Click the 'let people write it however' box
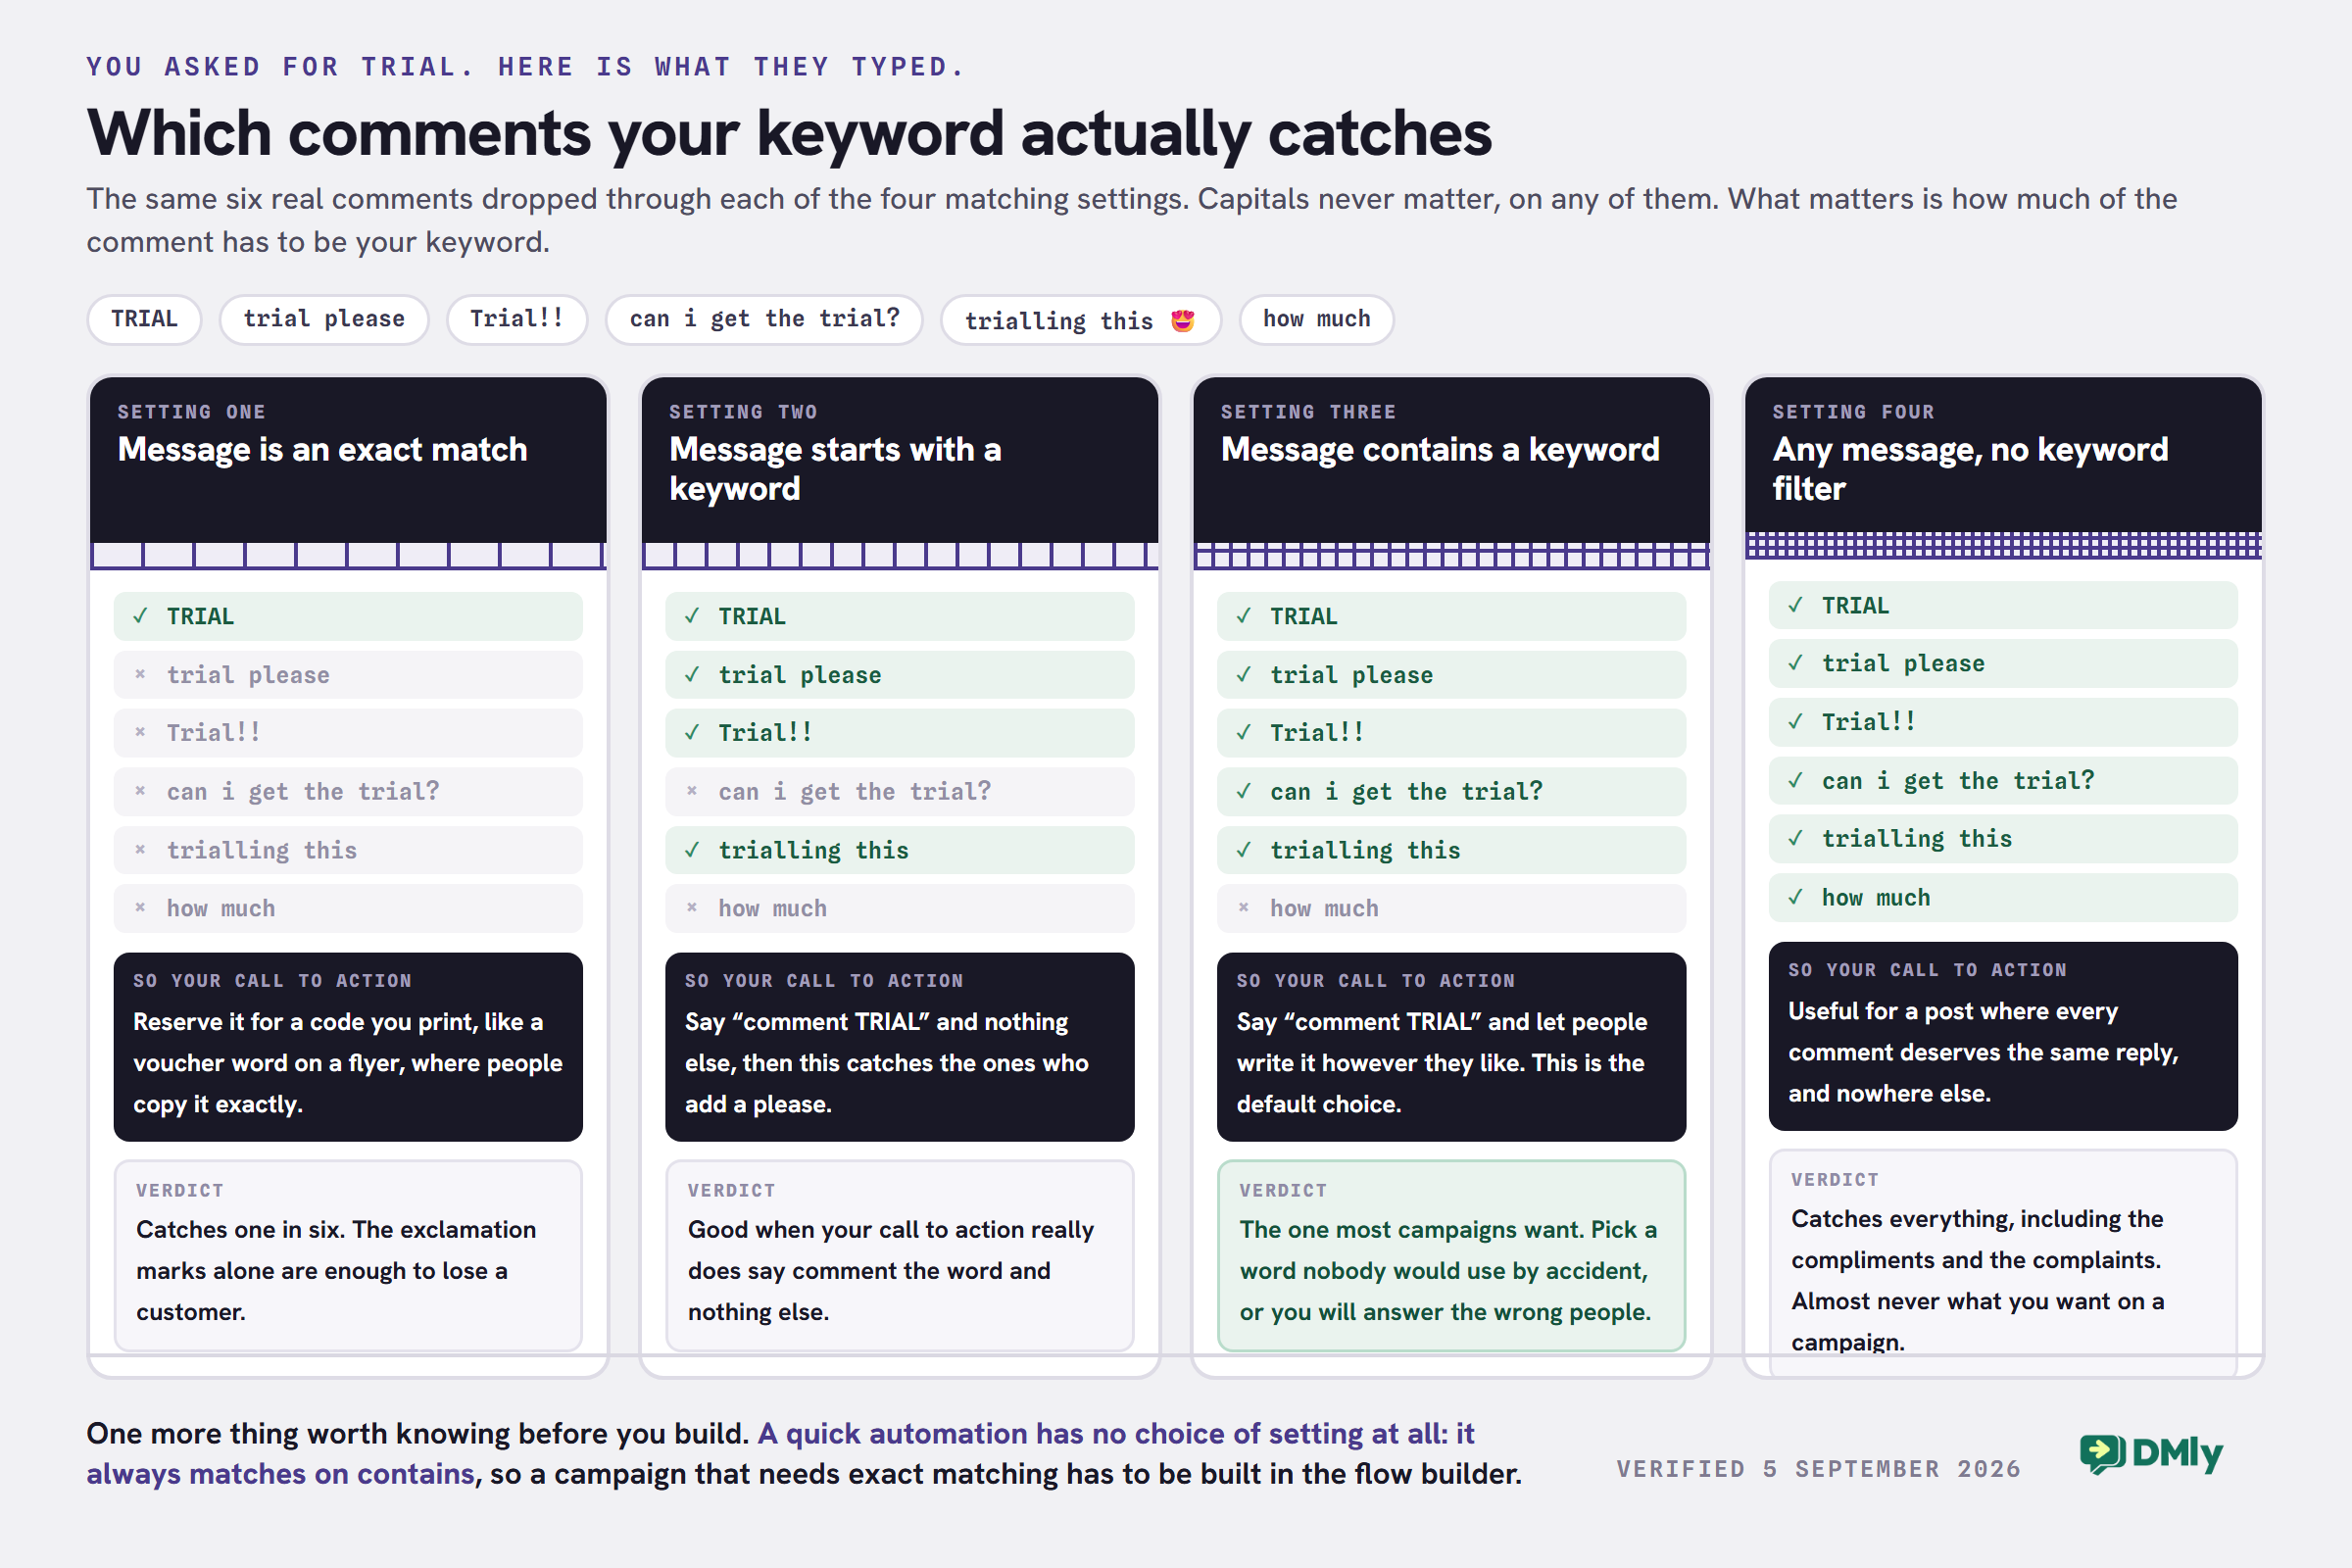The width and height of the screenshot is (2352, 1568). tap(1452, 1047)
